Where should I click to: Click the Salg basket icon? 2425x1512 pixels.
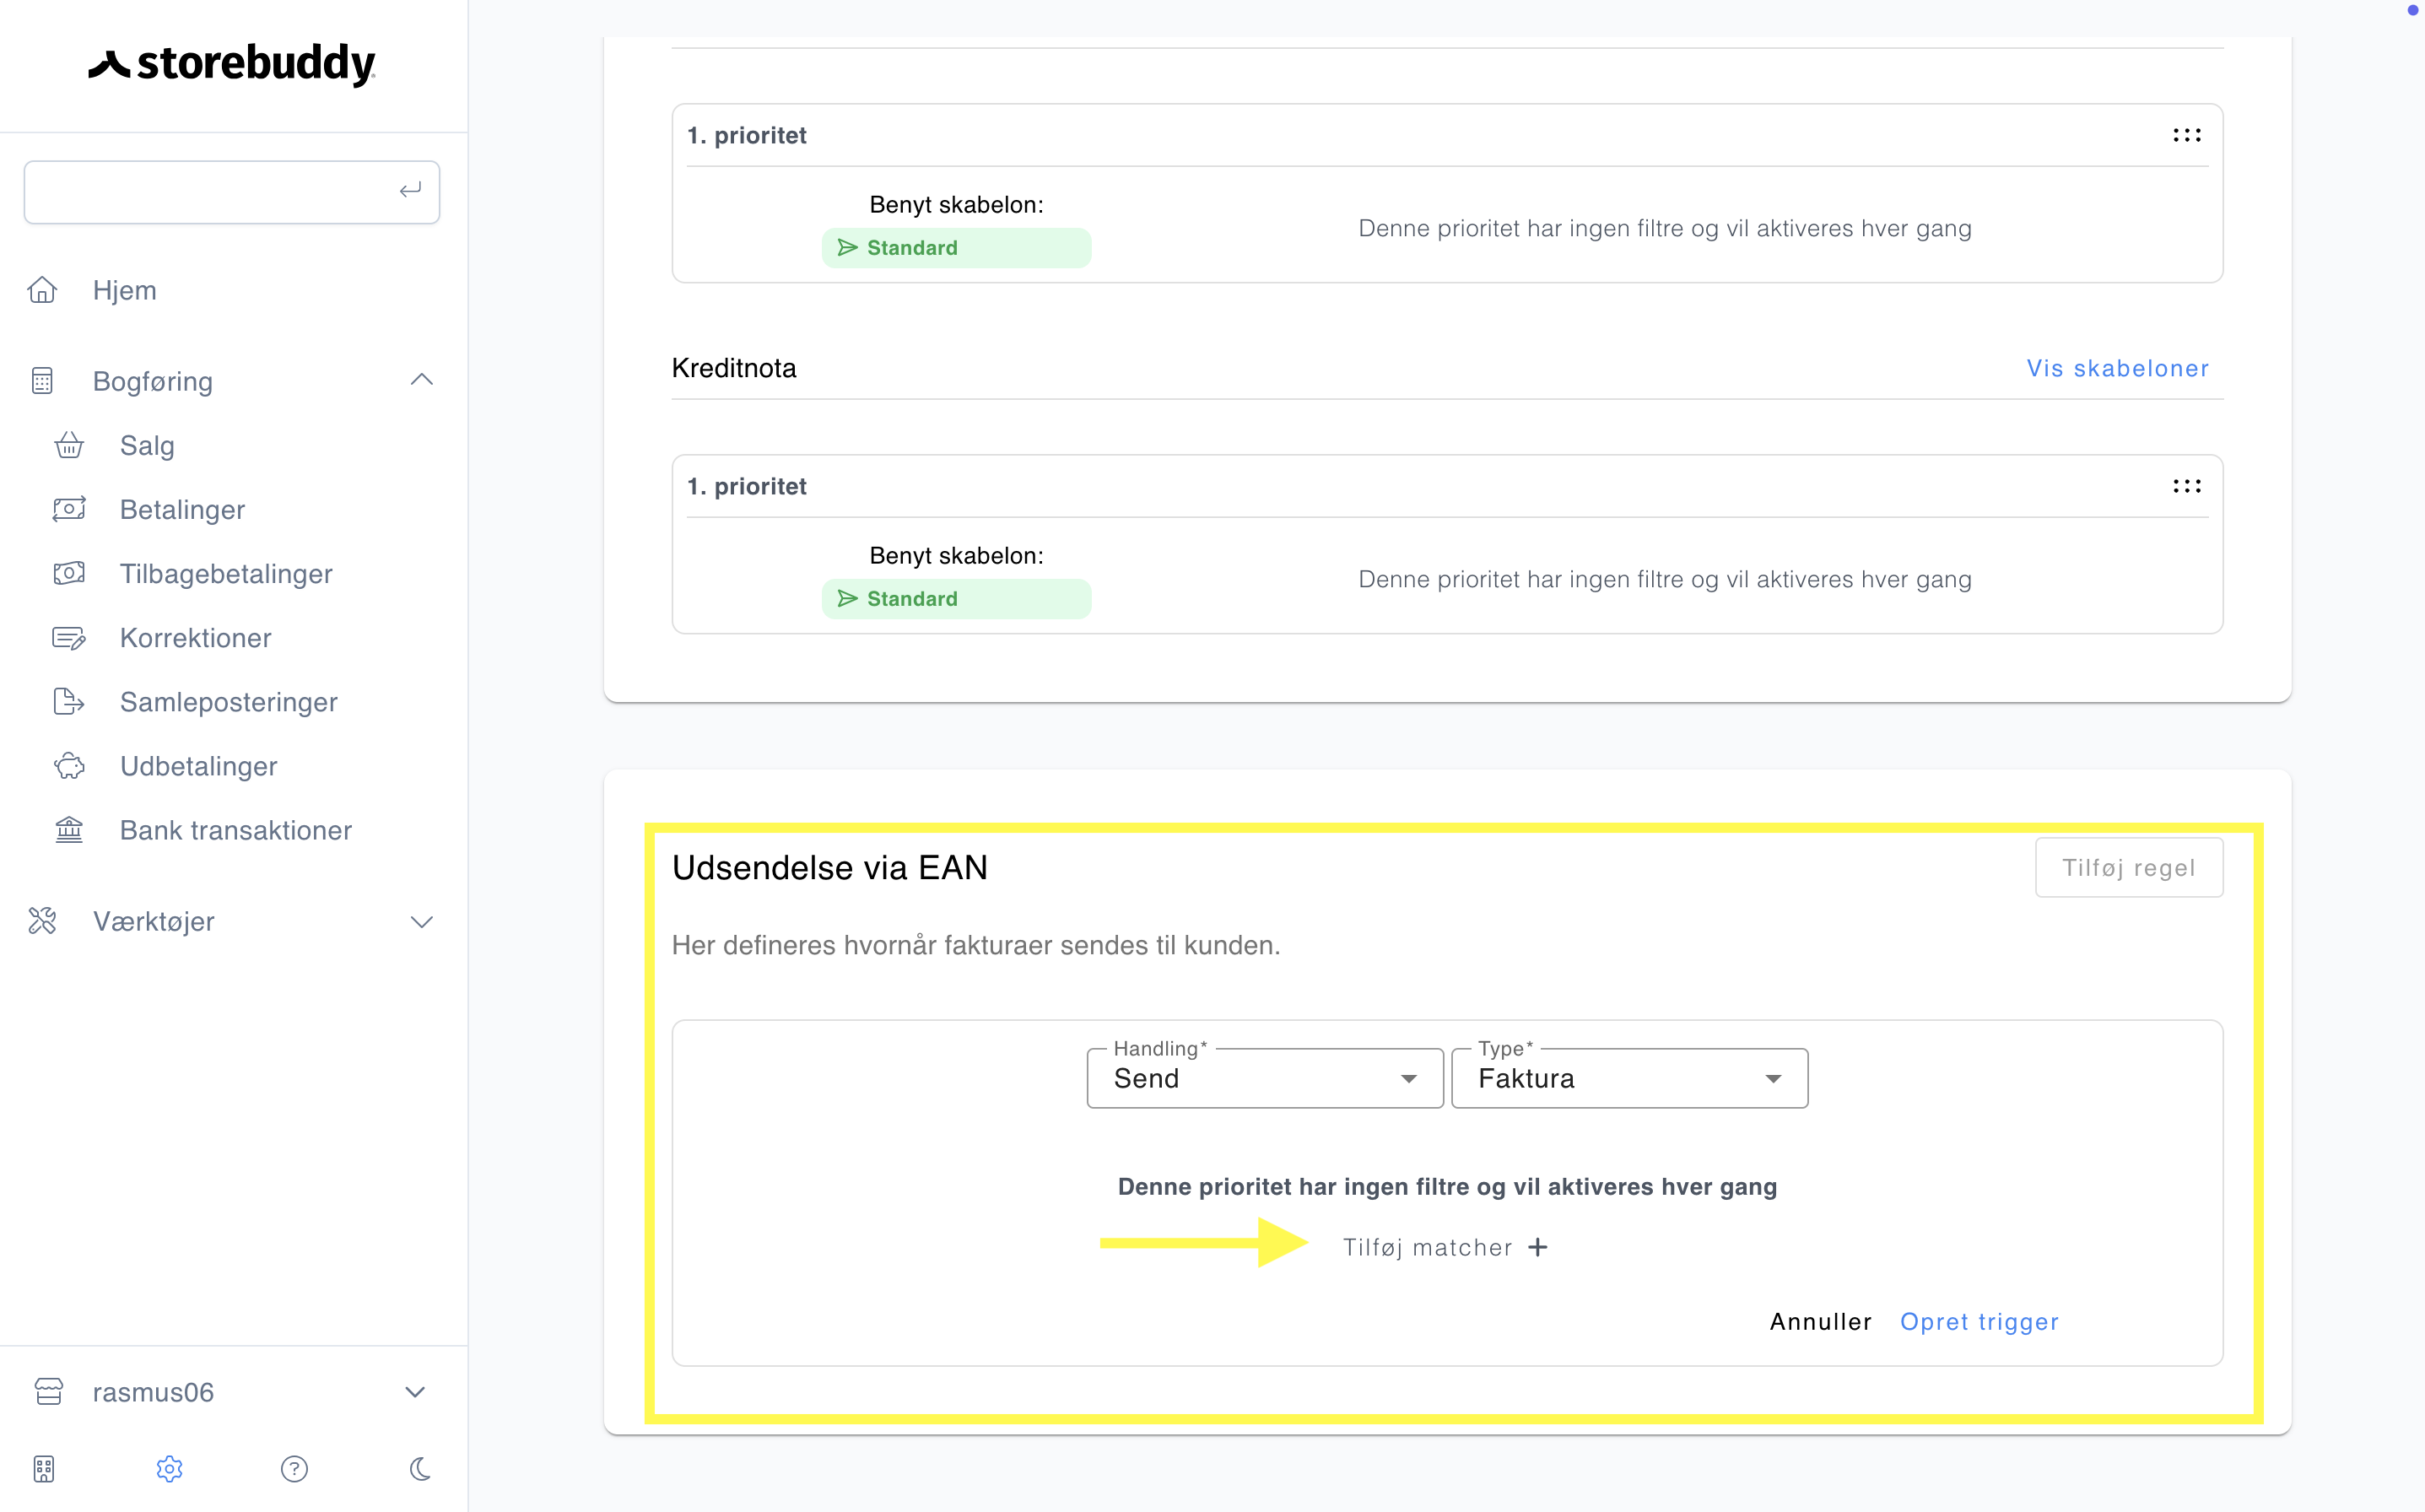(x=69, y=445)
